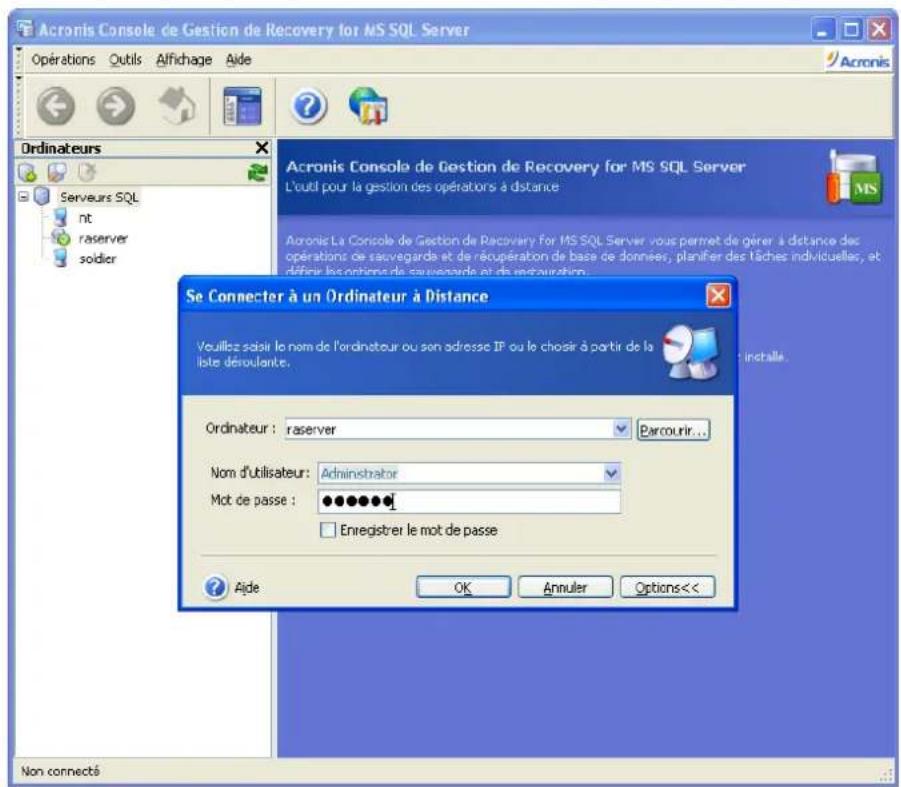Close the Acronis console main window
Viewport: 901px width, 787px height.
pos(879,29)
